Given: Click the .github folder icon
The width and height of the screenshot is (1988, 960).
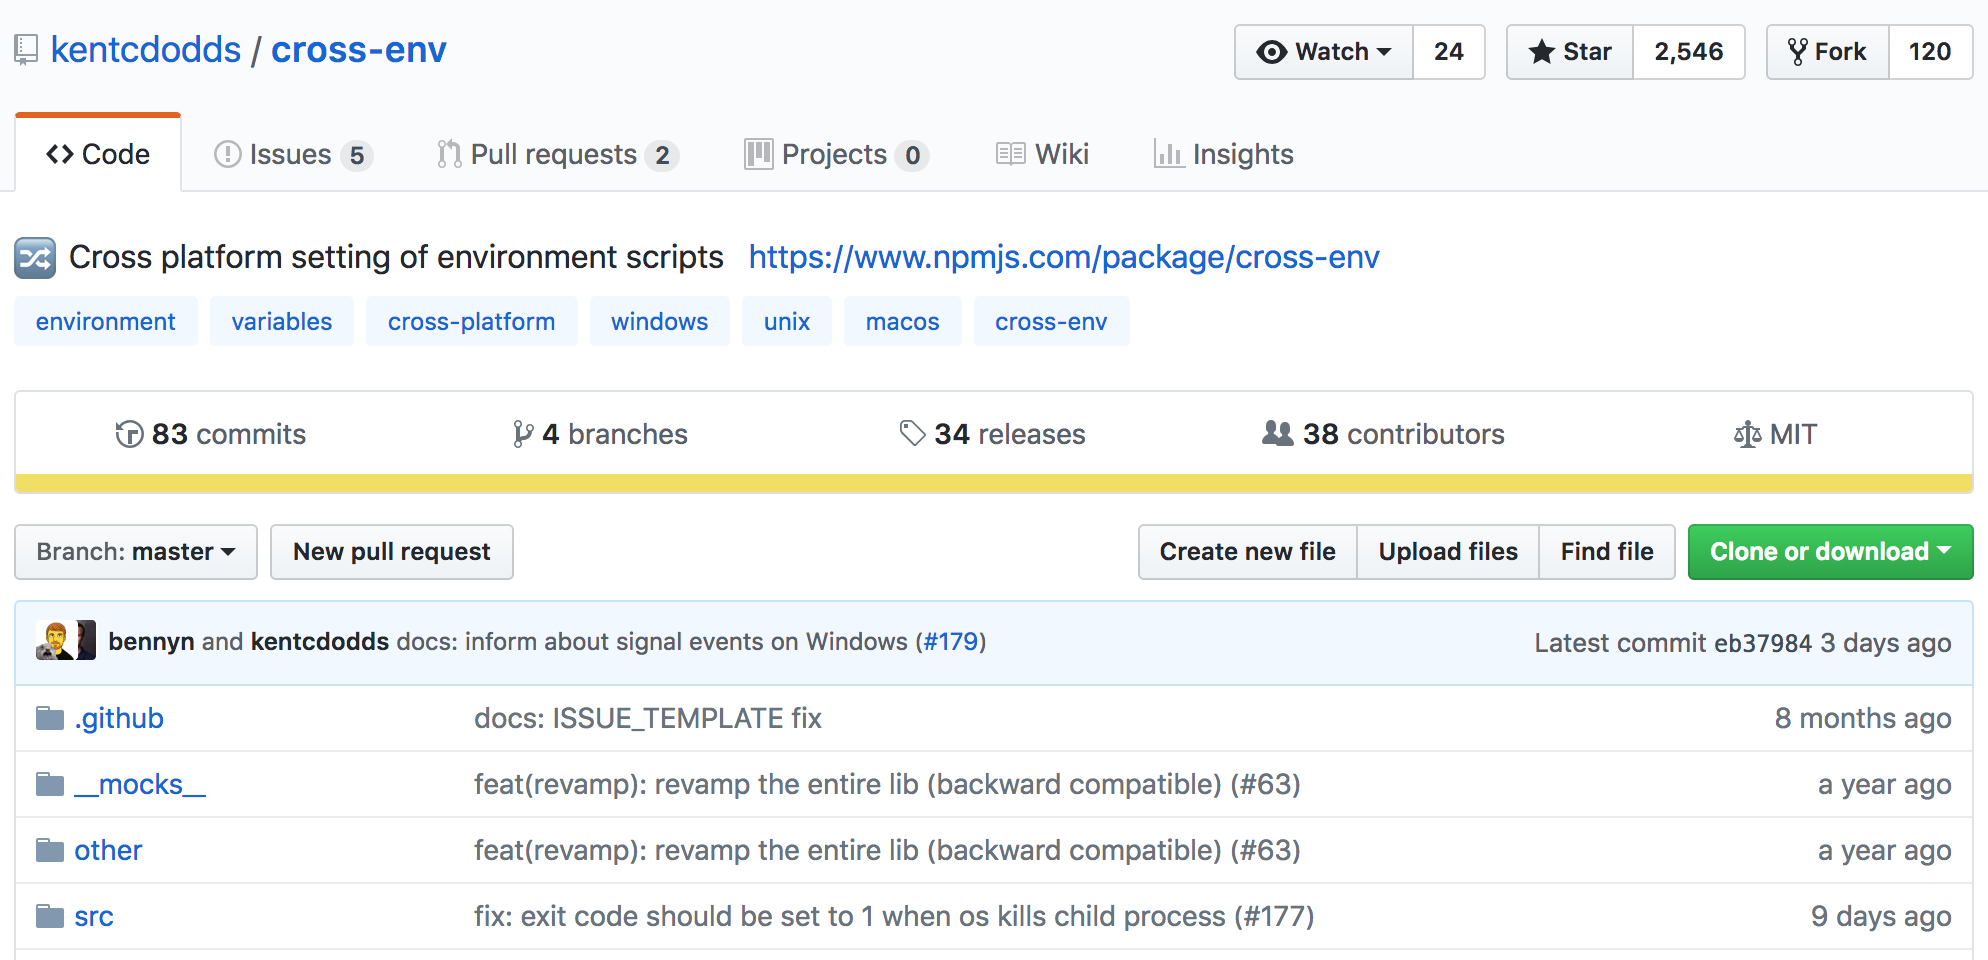Looking at the screenshot, I should [x=50, y=718].
